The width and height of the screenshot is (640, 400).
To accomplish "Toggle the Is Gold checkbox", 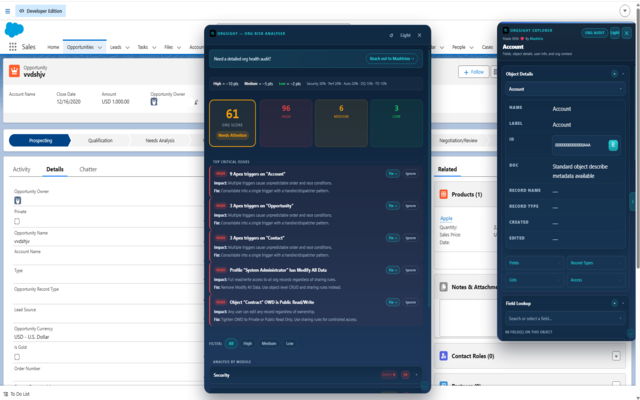I will pos(17,357).
